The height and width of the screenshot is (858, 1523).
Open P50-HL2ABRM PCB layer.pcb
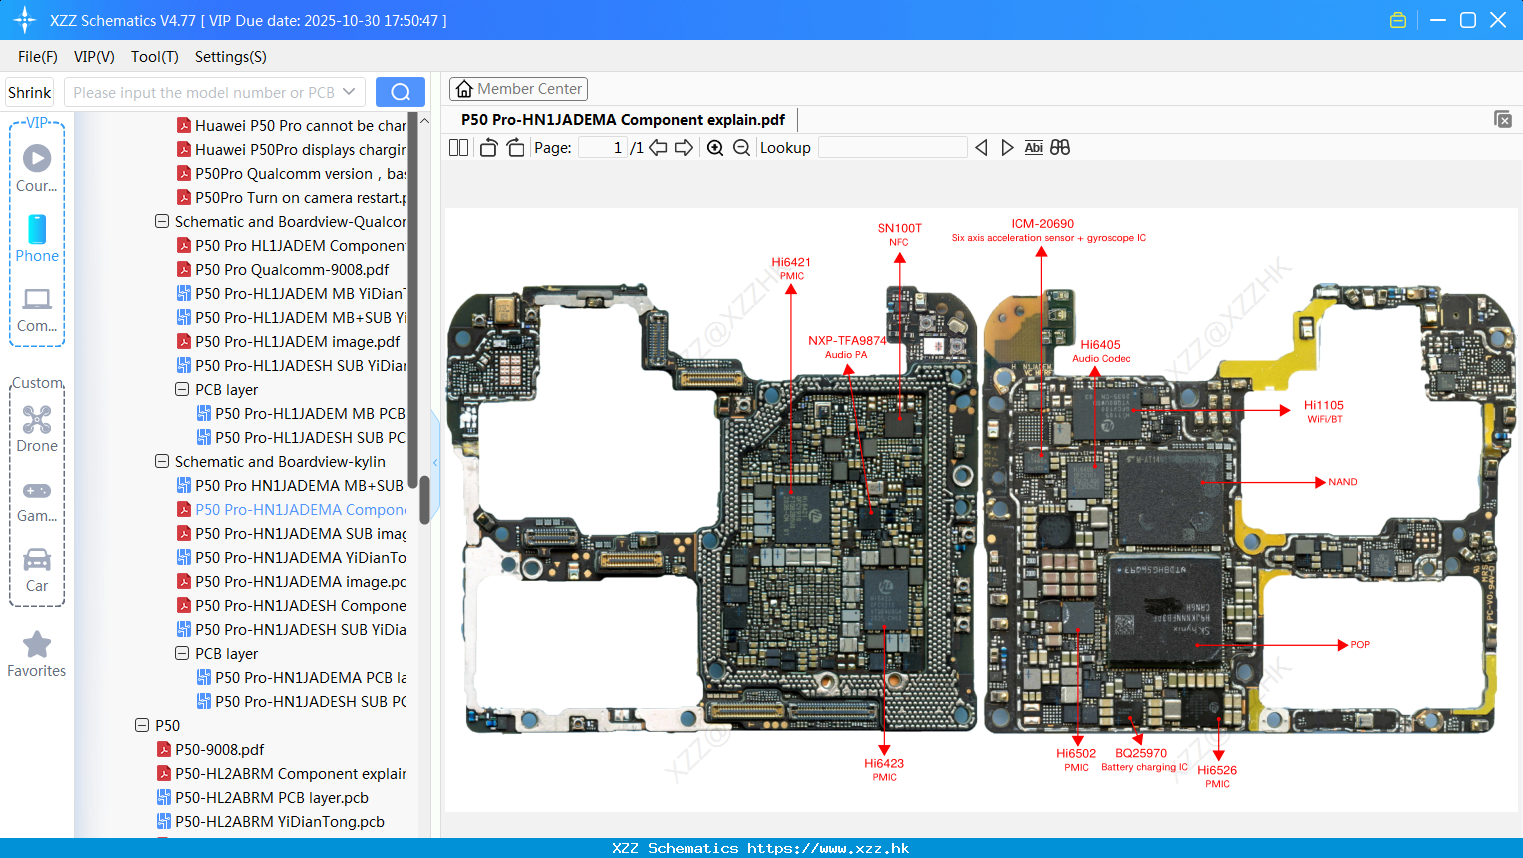(263, 797)
